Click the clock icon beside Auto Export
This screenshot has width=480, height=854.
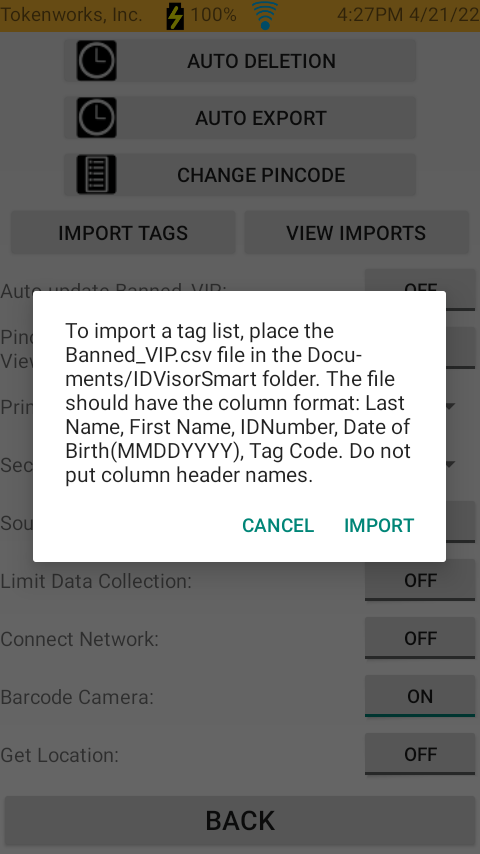coord(96,118)
